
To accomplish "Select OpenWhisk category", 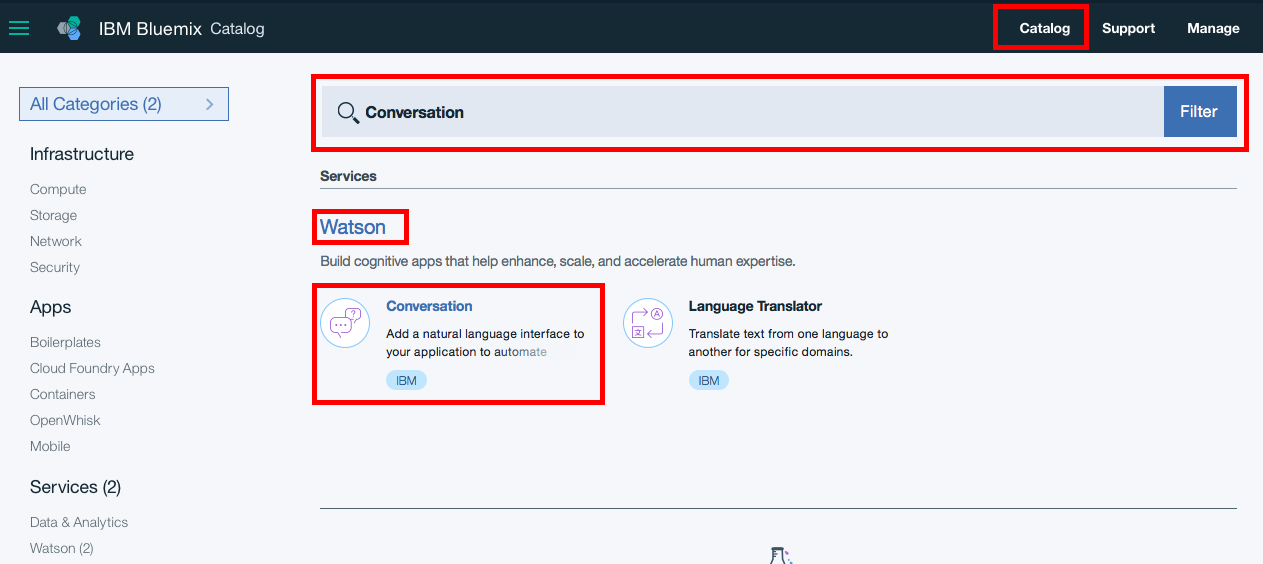I will point(65,420).
